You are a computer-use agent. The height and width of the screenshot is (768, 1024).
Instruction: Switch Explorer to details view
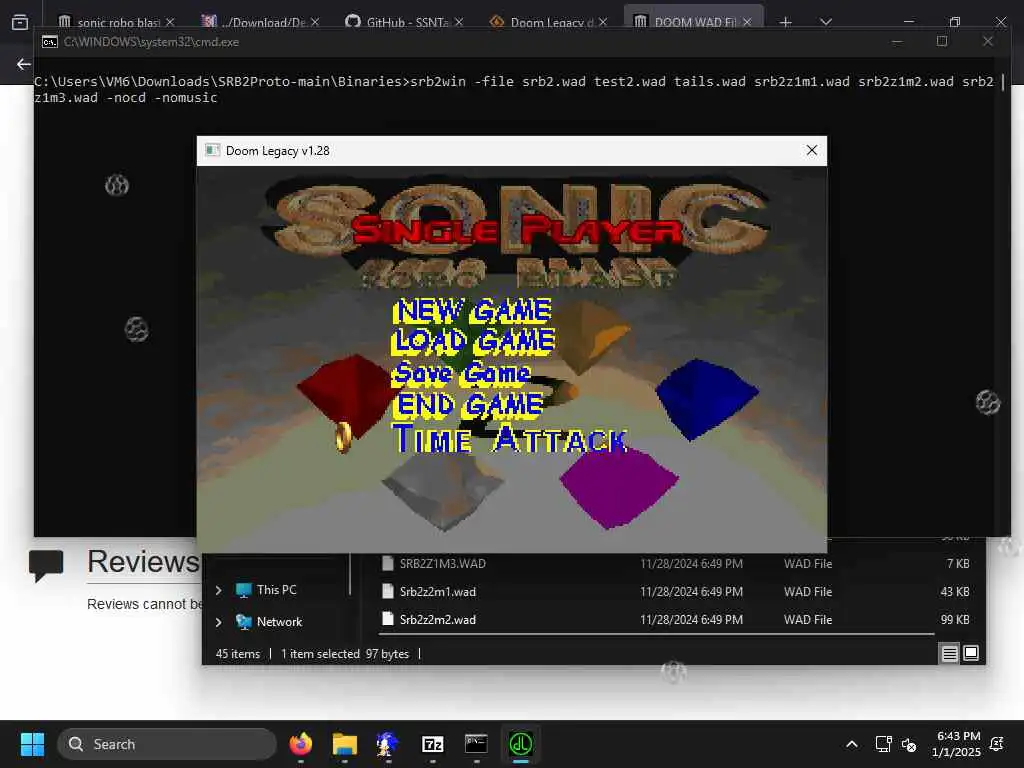[x=950, y=653]
